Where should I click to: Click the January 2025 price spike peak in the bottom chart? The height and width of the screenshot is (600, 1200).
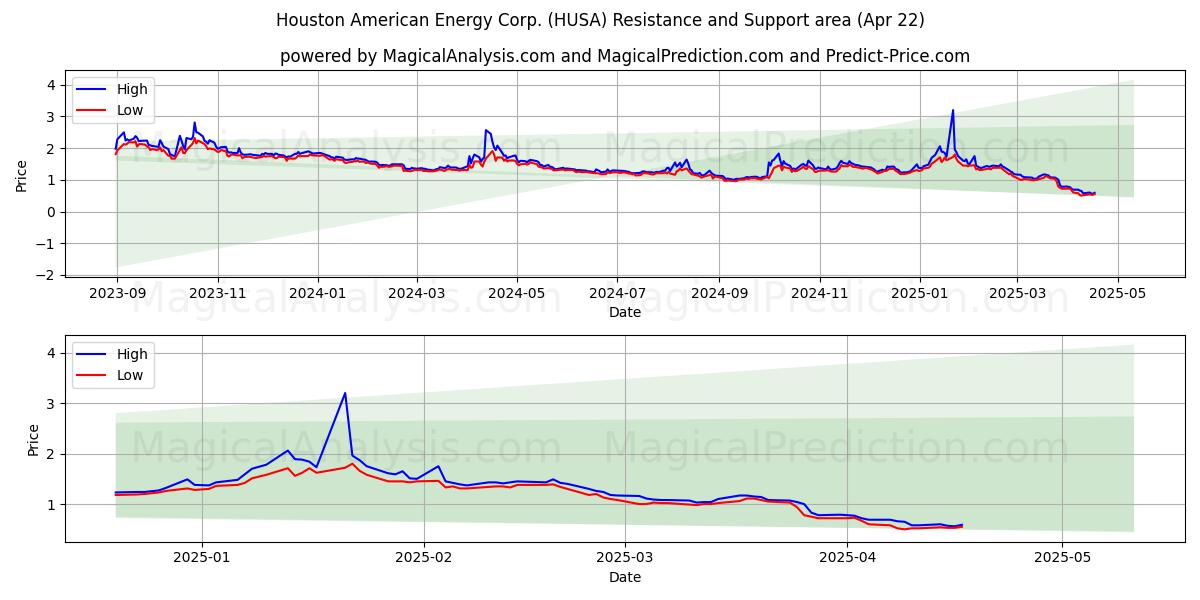(x=345, y=393)
